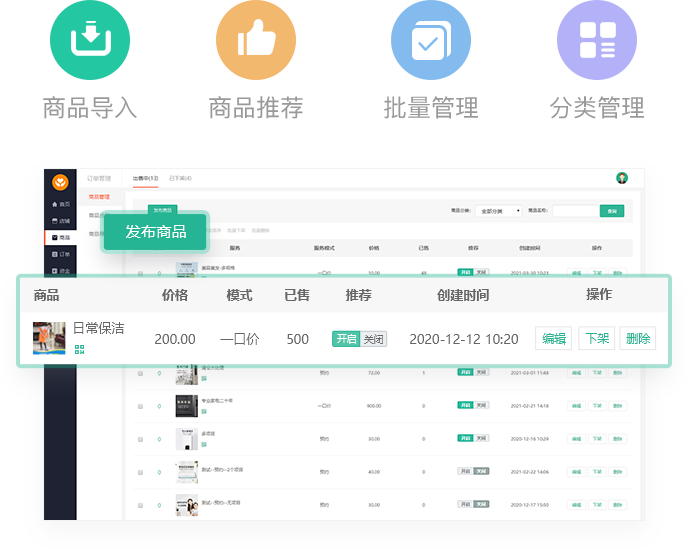Screen dimensions: 688x549
Task: Click the 2021-02-21 14:18 date cell
Action: [530, 406]
